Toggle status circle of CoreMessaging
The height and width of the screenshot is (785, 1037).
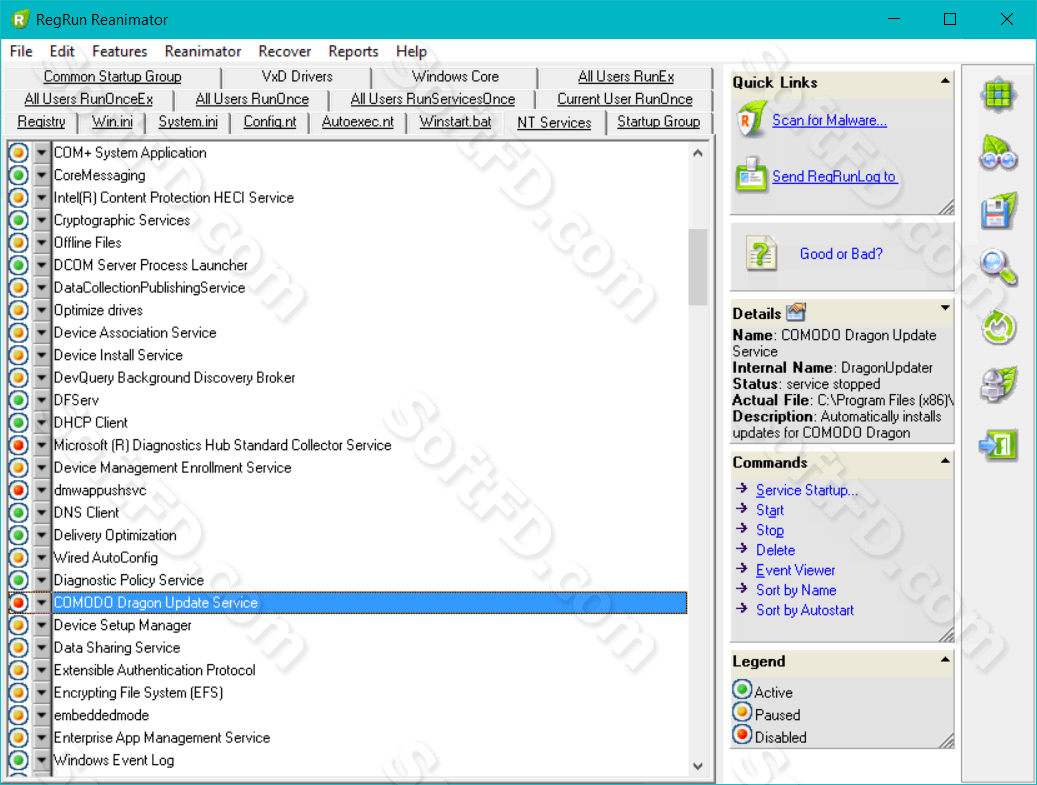pos(19,175)
